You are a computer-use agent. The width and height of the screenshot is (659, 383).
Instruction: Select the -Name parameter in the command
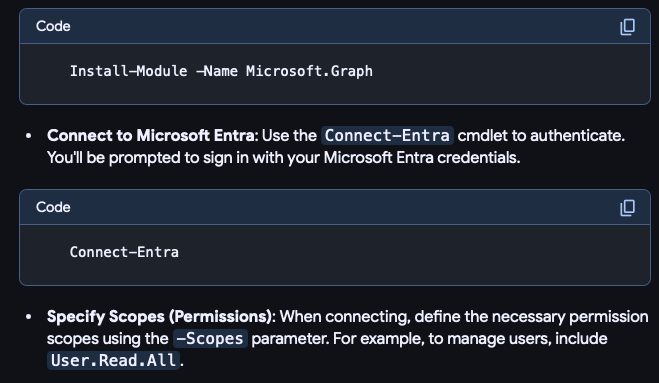[x=216, y=71]
